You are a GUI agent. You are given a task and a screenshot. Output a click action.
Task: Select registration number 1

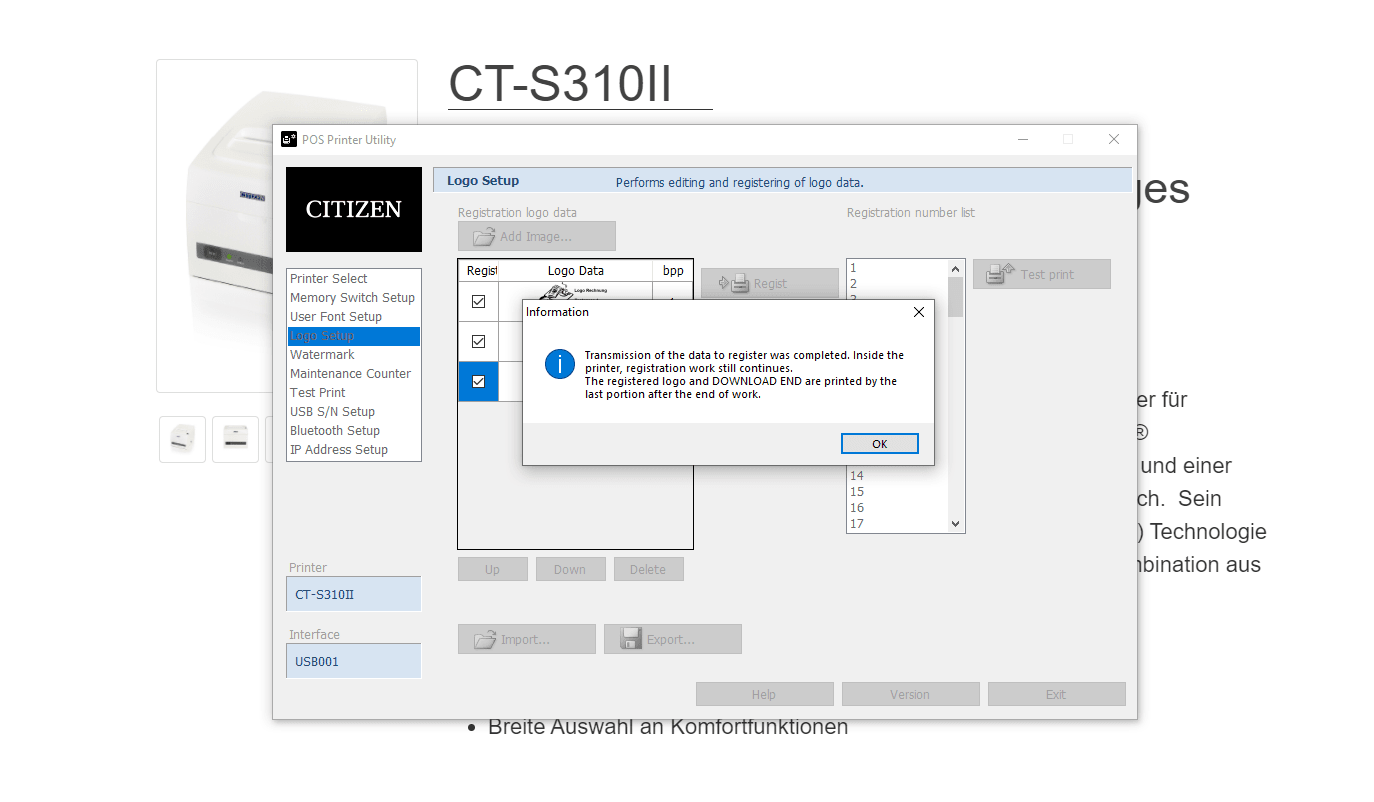click(x=897, y=268)
